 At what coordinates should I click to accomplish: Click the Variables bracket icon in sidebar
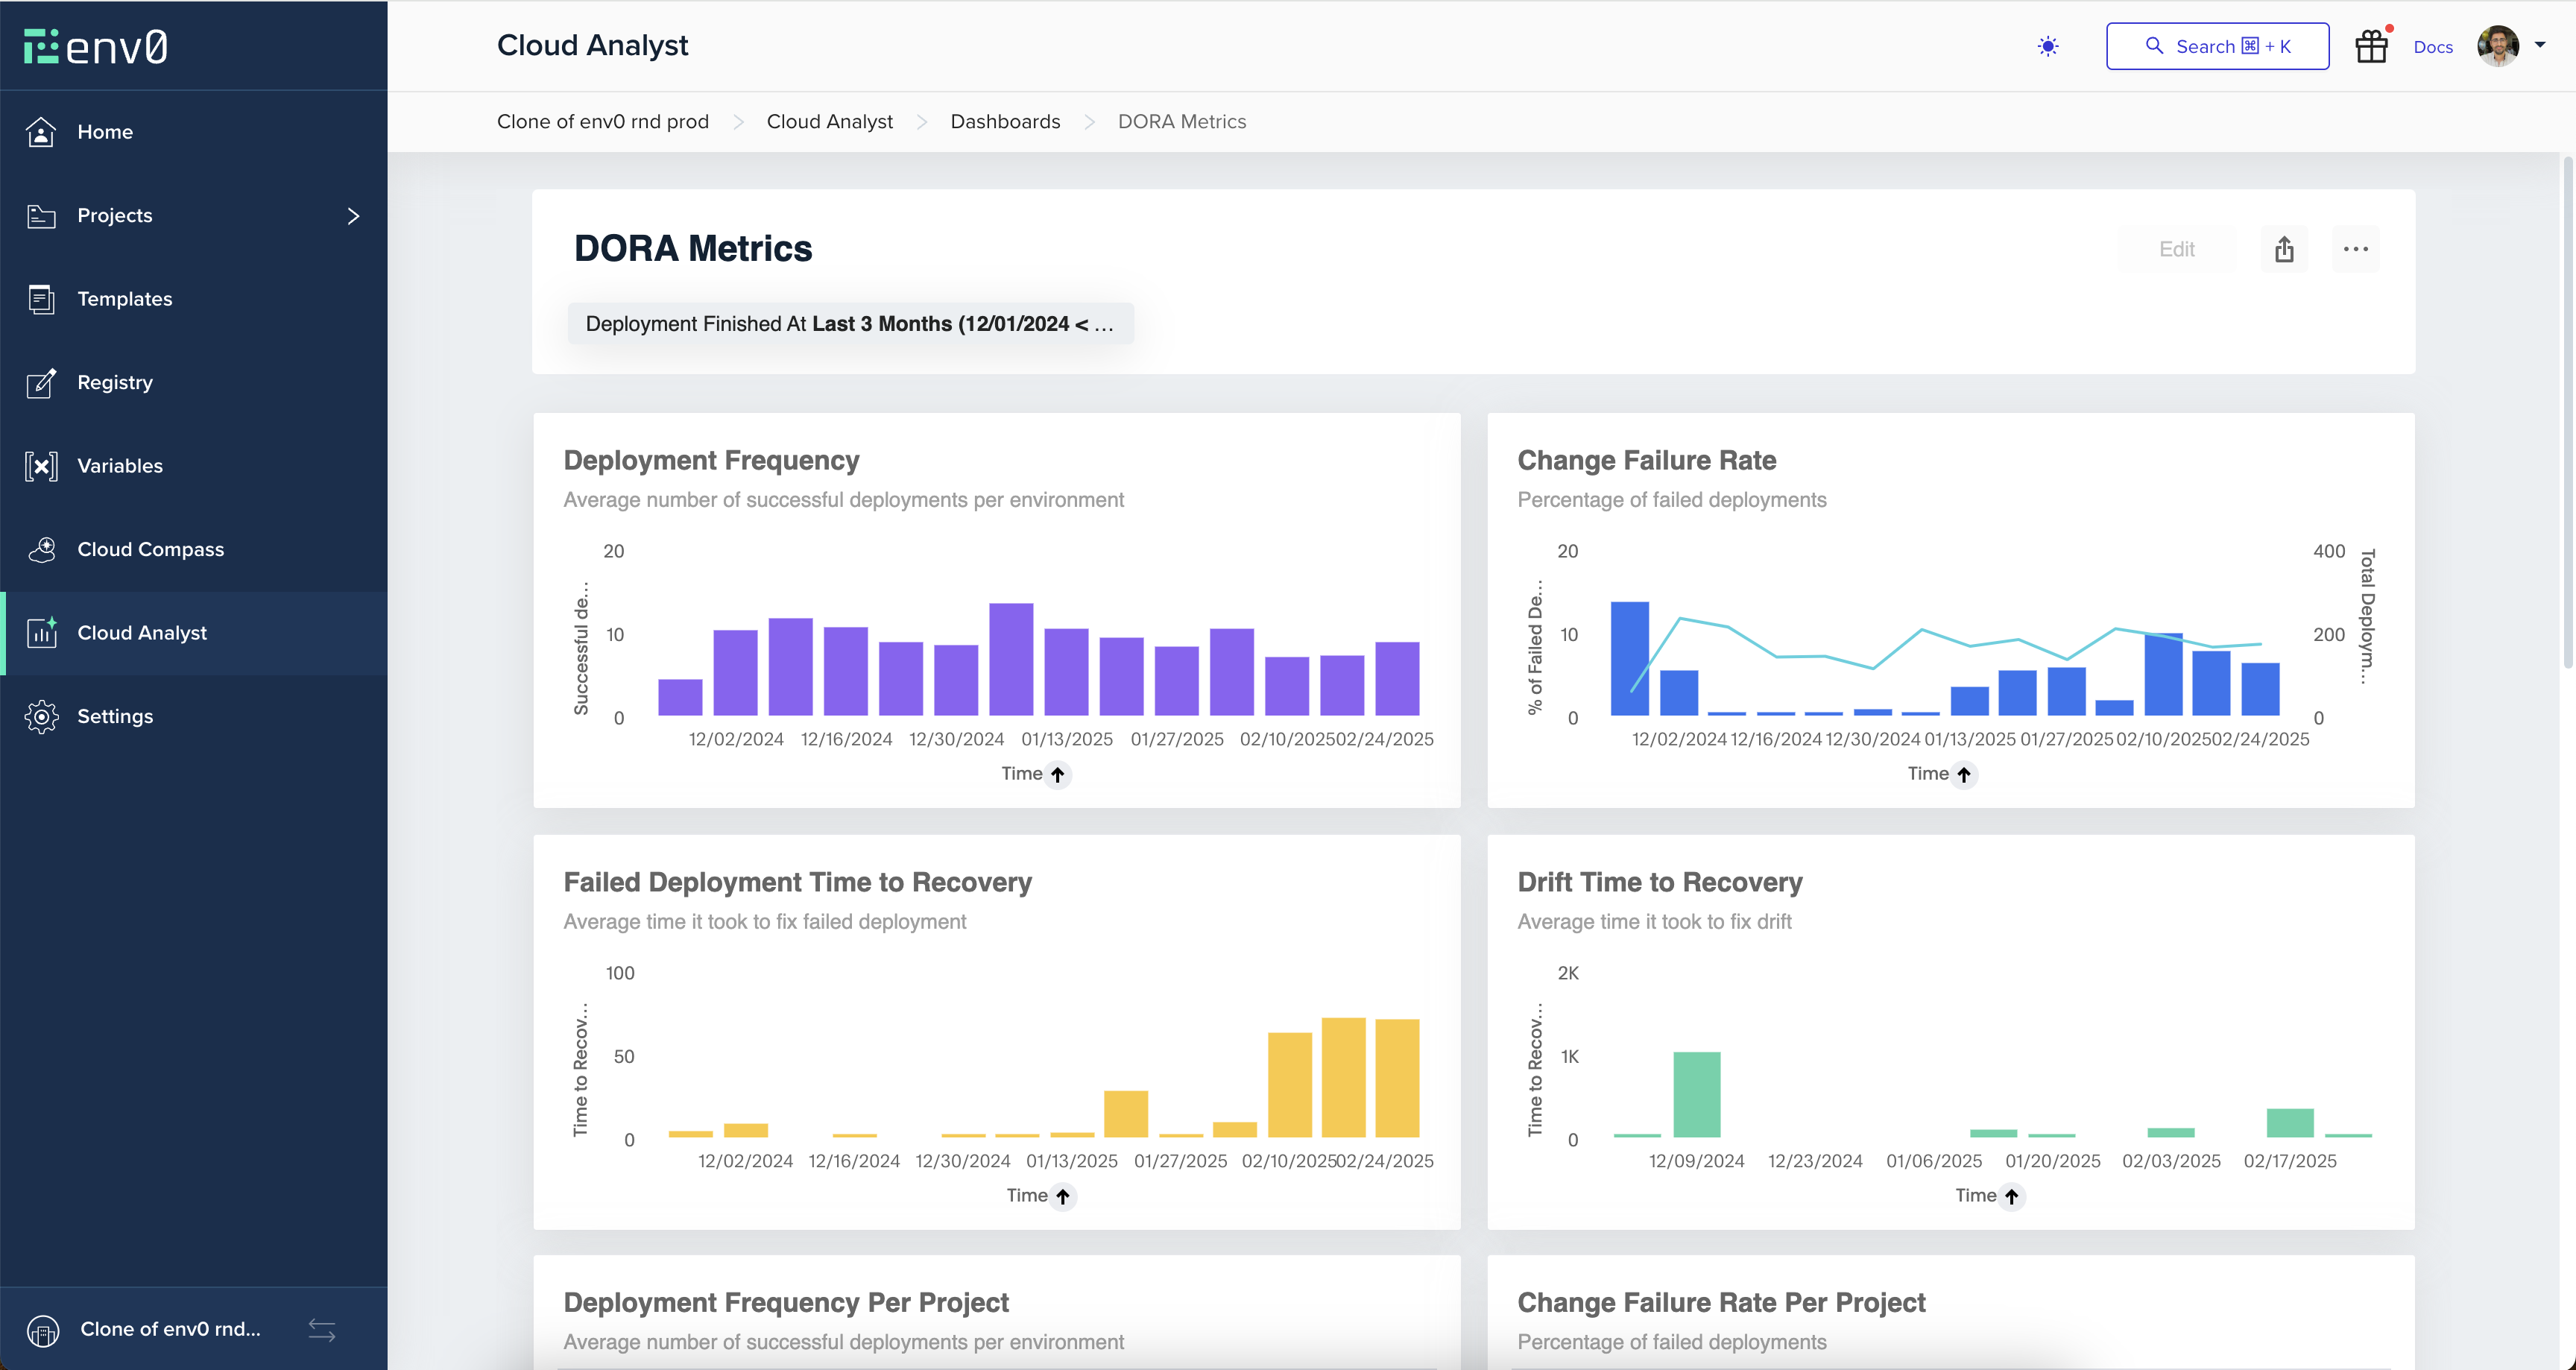click(x=41, y=466)
